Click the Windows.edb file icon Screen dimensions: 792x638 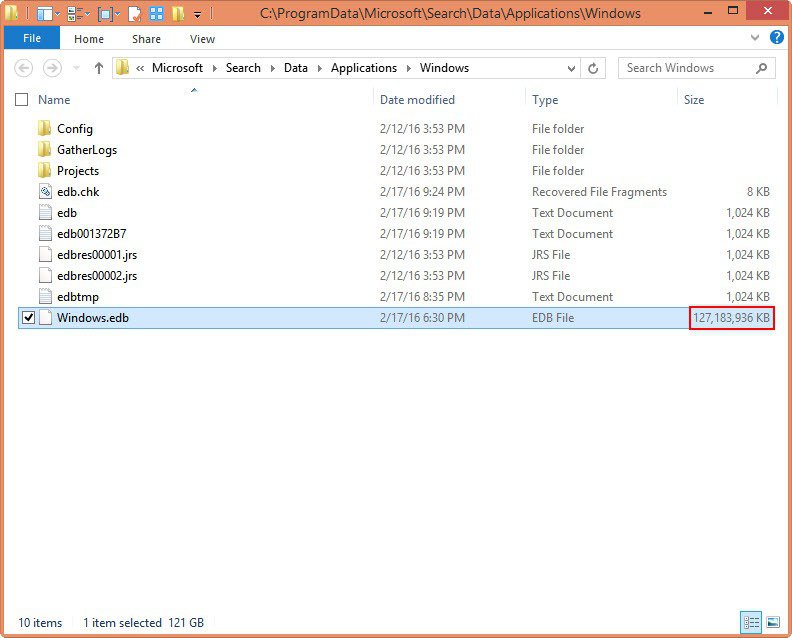45,318
